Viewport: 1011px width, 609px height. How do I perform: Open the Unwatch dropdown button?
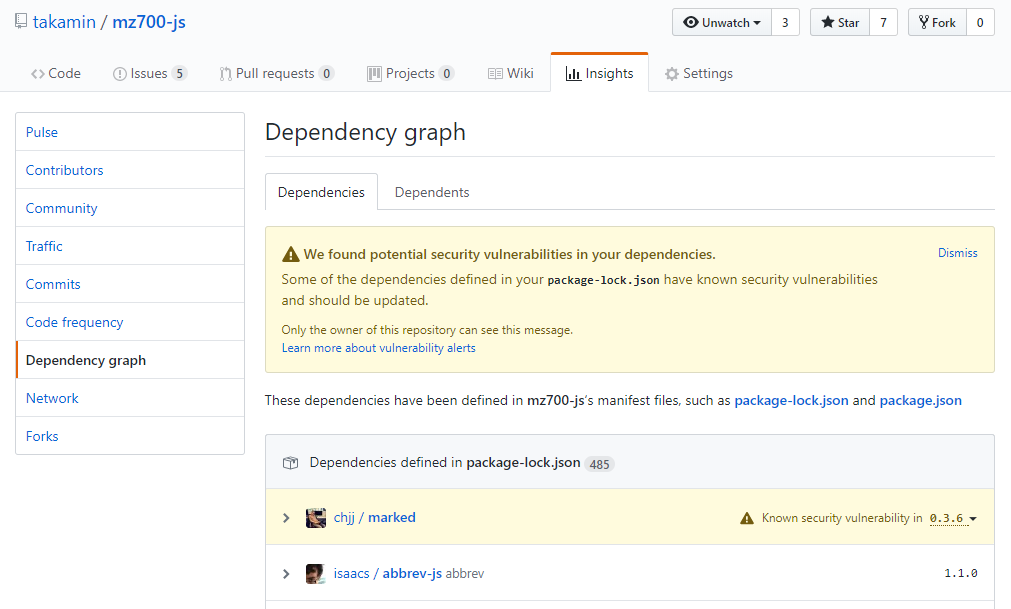[x=721, y=23]
